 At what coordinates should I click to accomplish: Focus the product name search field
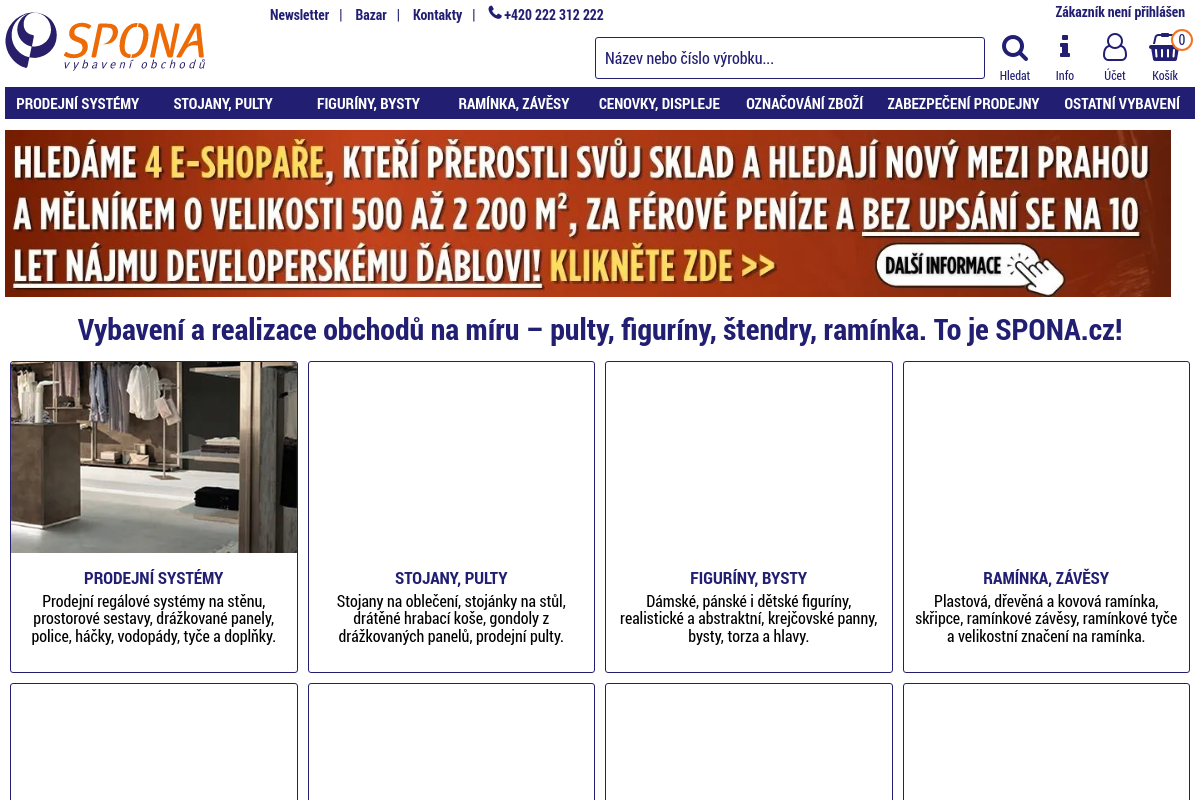(x=790, y=58)
